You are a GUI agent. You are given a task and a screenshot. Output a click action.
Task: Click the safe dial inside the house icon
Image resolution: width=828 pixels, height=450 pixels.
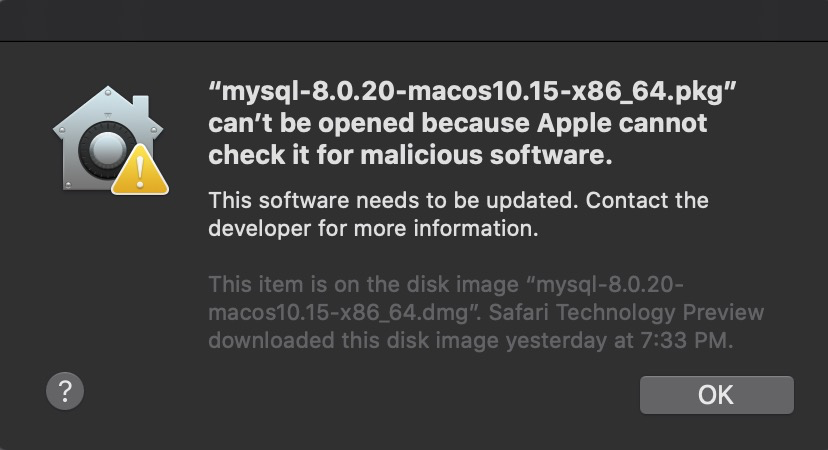click(105, 149)
